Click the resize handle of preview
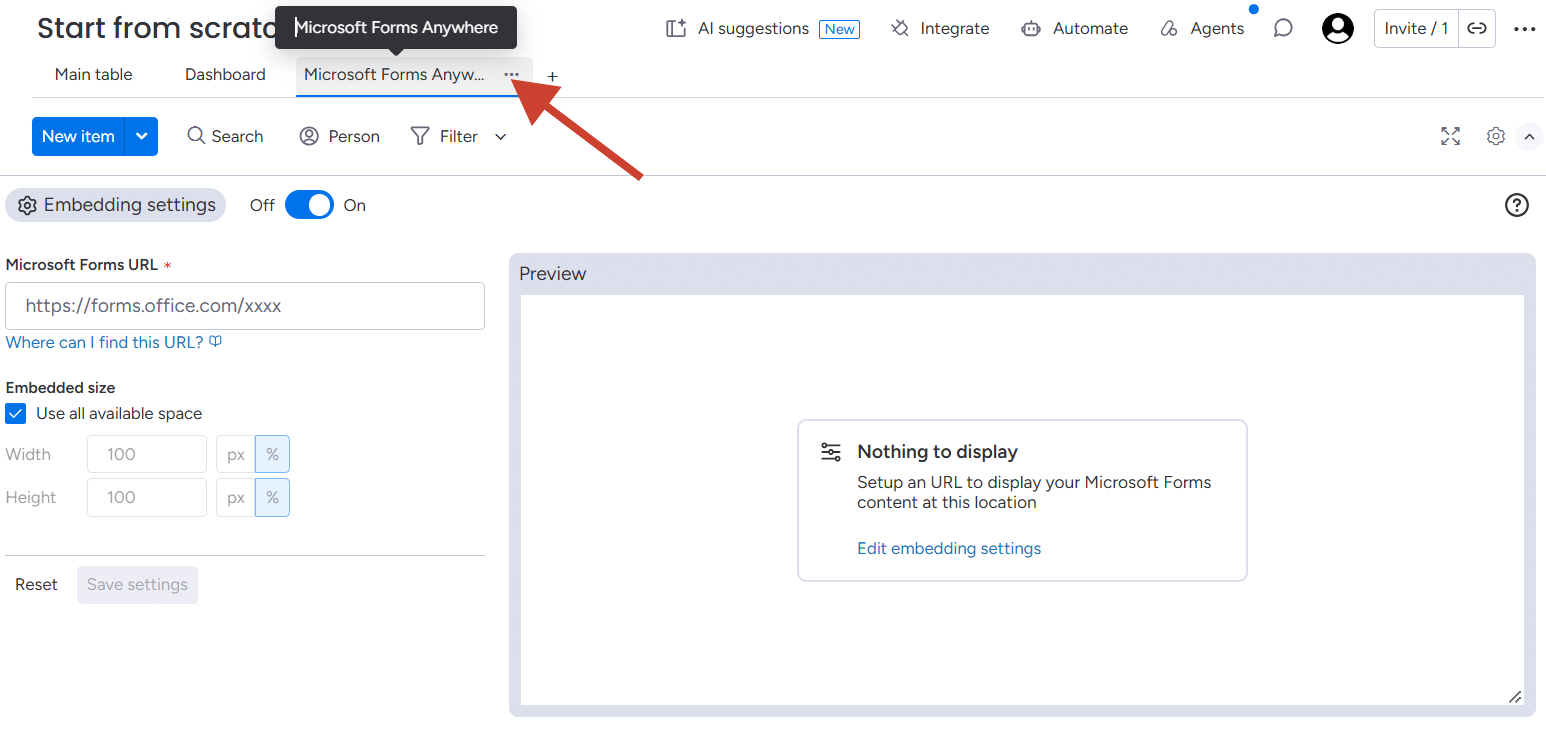The width and height of the screenshot is (1546, 731). (1515, 696)
